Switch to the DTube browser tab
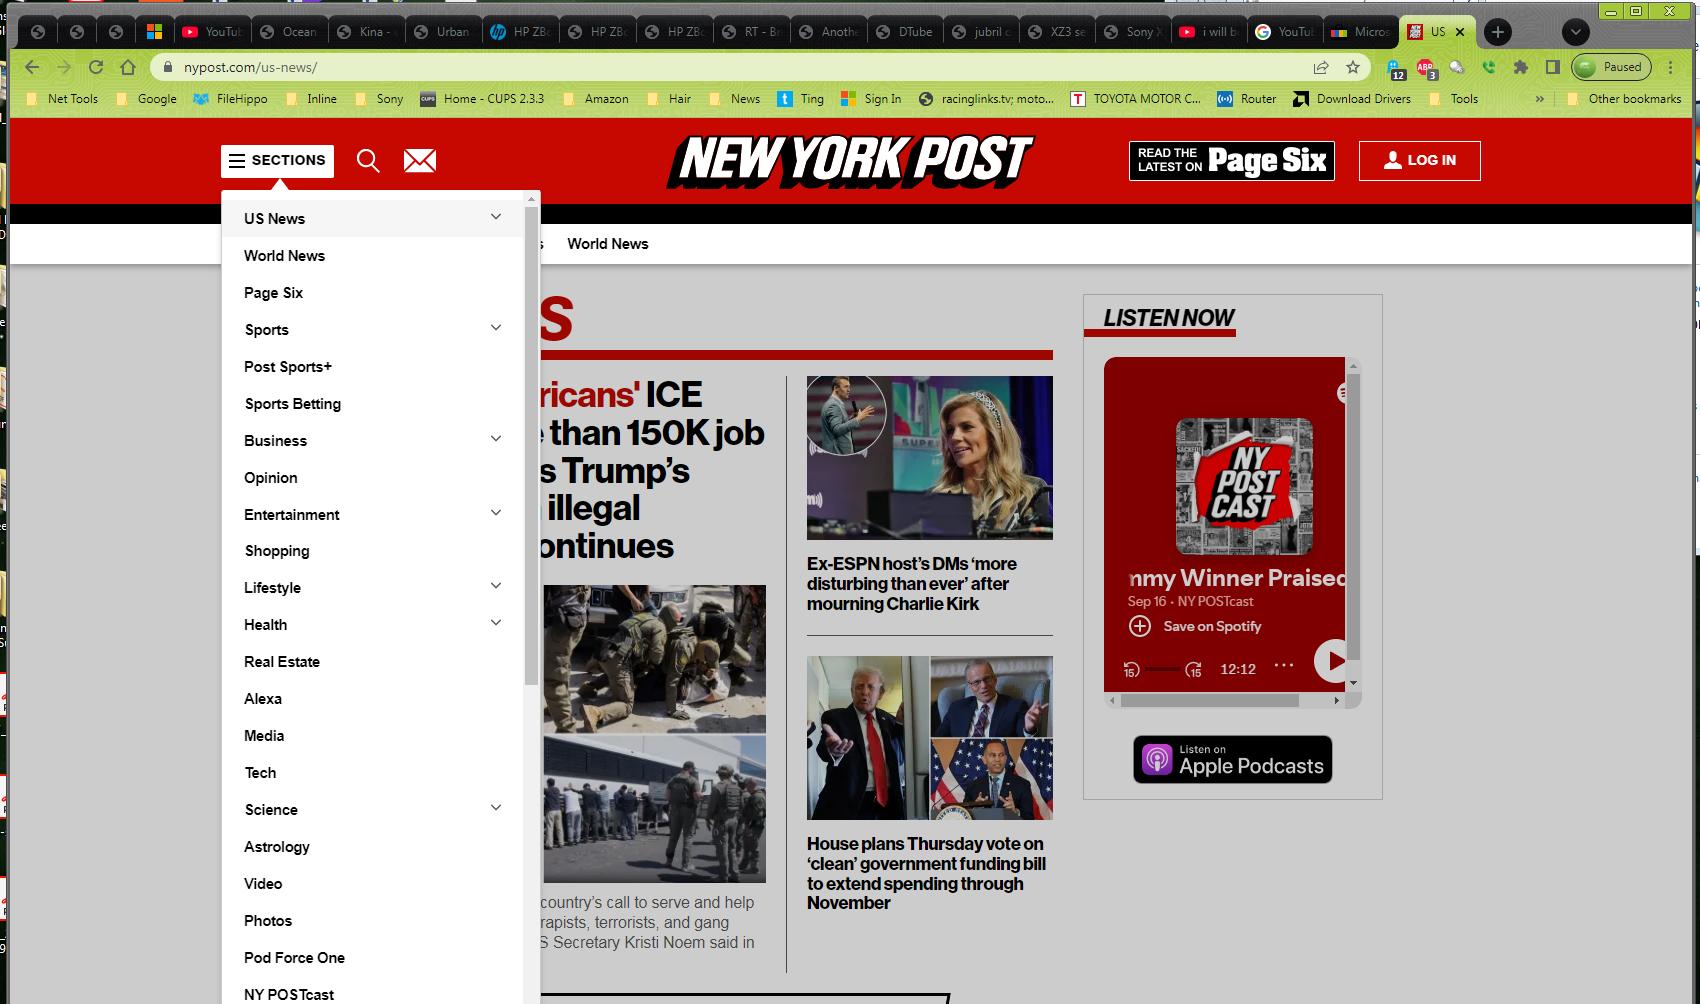 (x=906, y=32)
